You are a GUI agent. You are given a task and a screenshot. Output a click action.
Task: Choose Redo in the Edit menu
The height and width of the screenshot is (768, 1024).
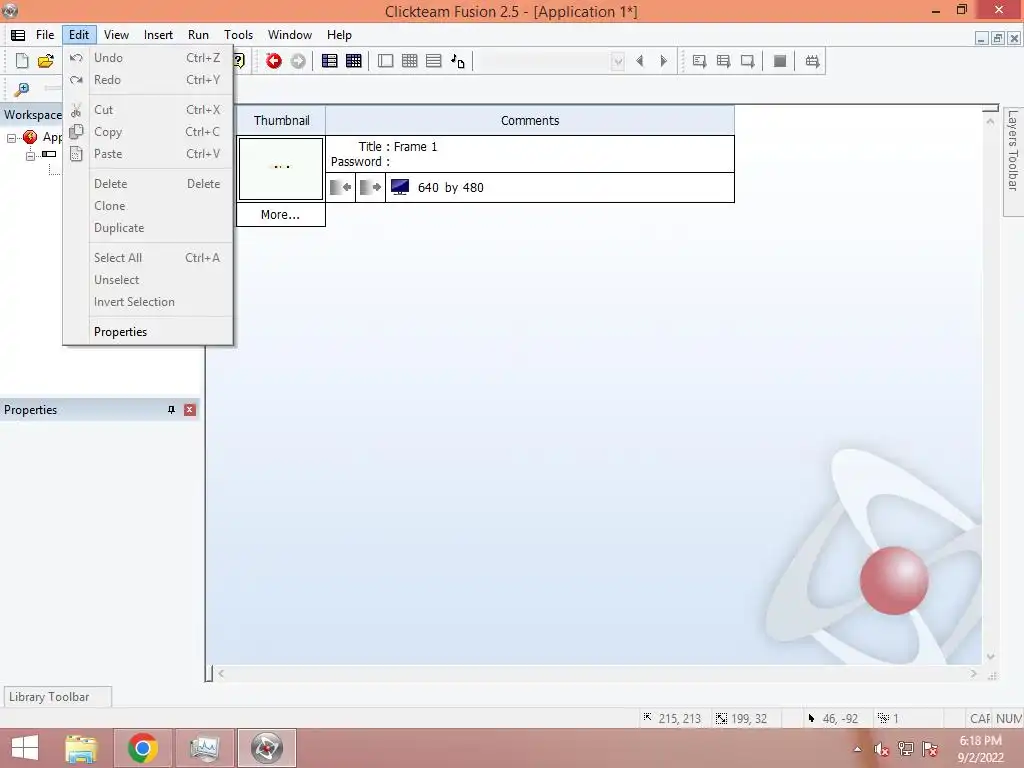(148, 80)
